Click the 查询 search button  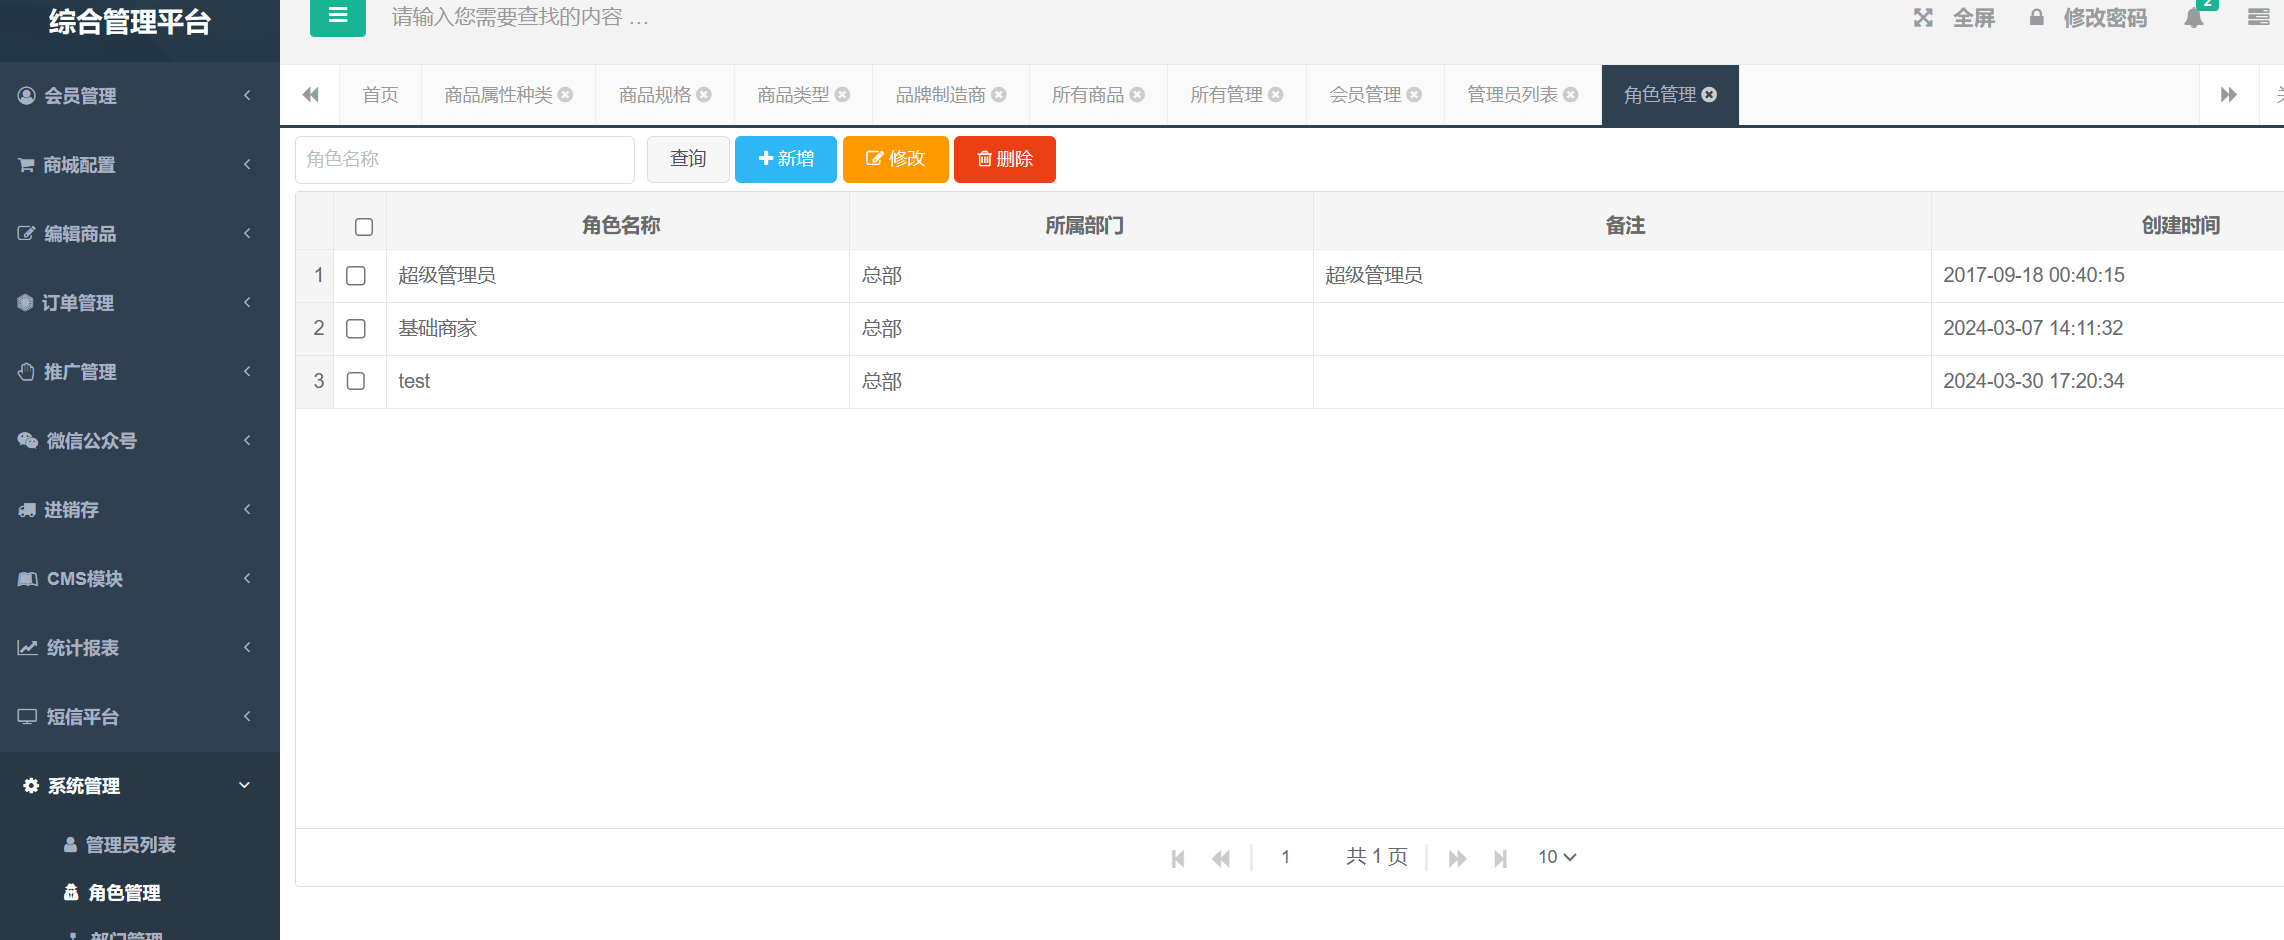coord(688,159)
